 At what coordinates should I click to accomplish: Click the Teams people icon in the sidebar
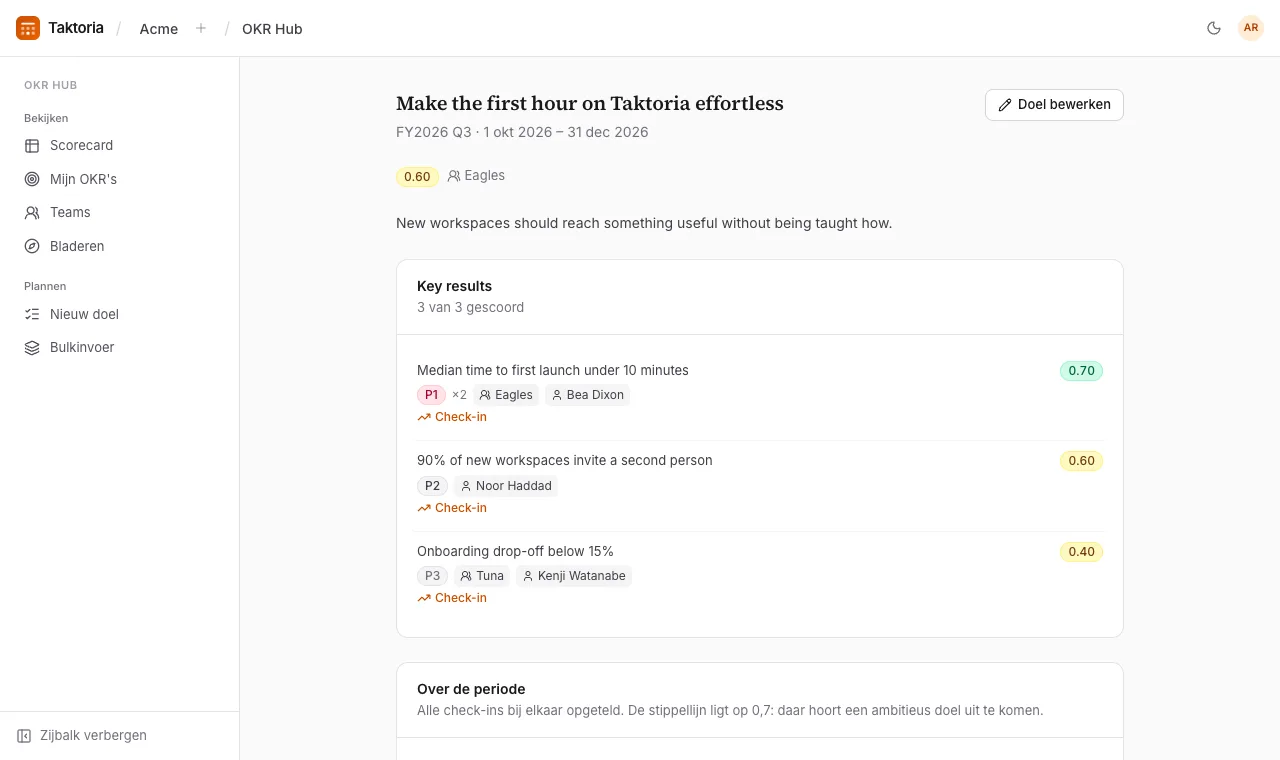click(32, 212)
